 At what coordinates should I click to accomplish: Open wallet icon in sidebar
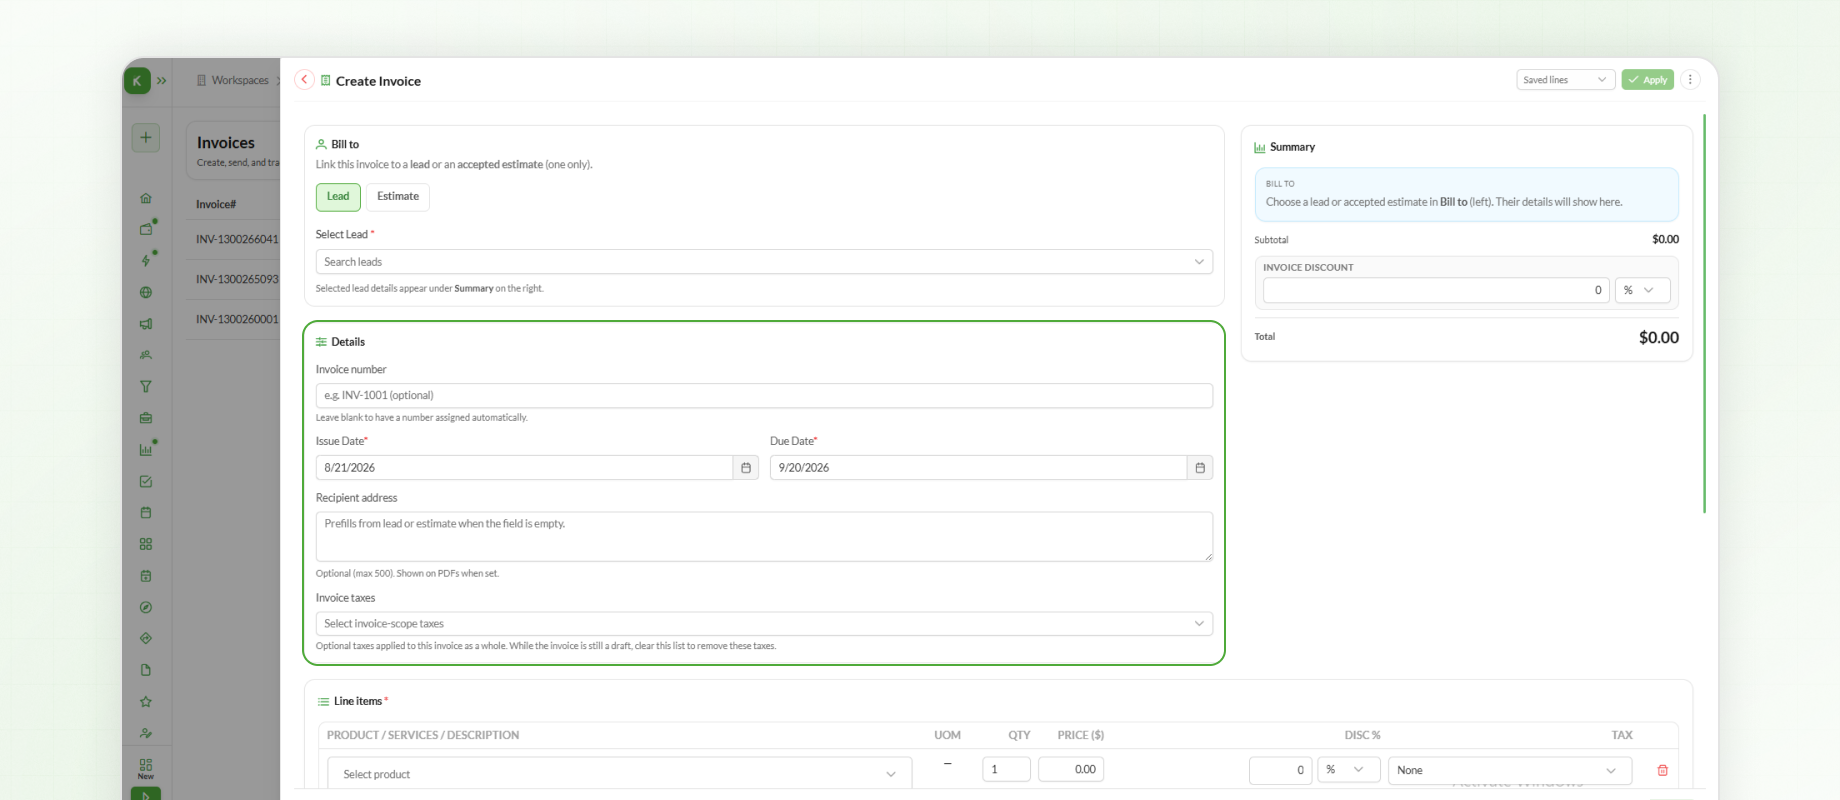[x=146, y=229]
